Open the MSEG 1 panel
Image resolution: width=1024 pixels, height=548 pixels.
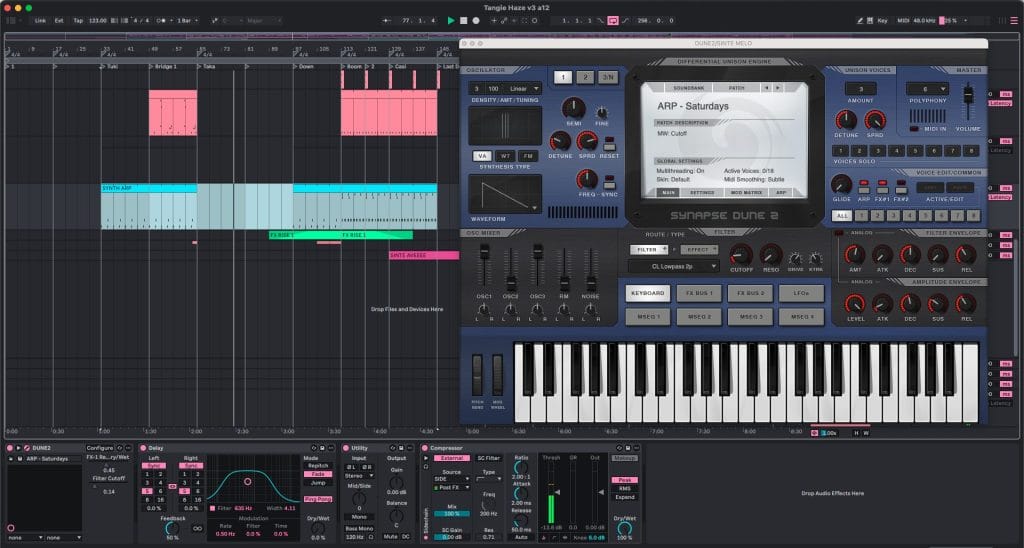point(648,317)
